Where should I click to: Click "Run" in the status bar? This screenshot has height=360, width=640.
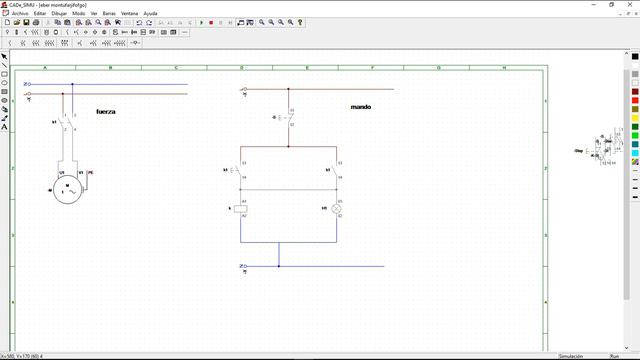pos(614,356)
